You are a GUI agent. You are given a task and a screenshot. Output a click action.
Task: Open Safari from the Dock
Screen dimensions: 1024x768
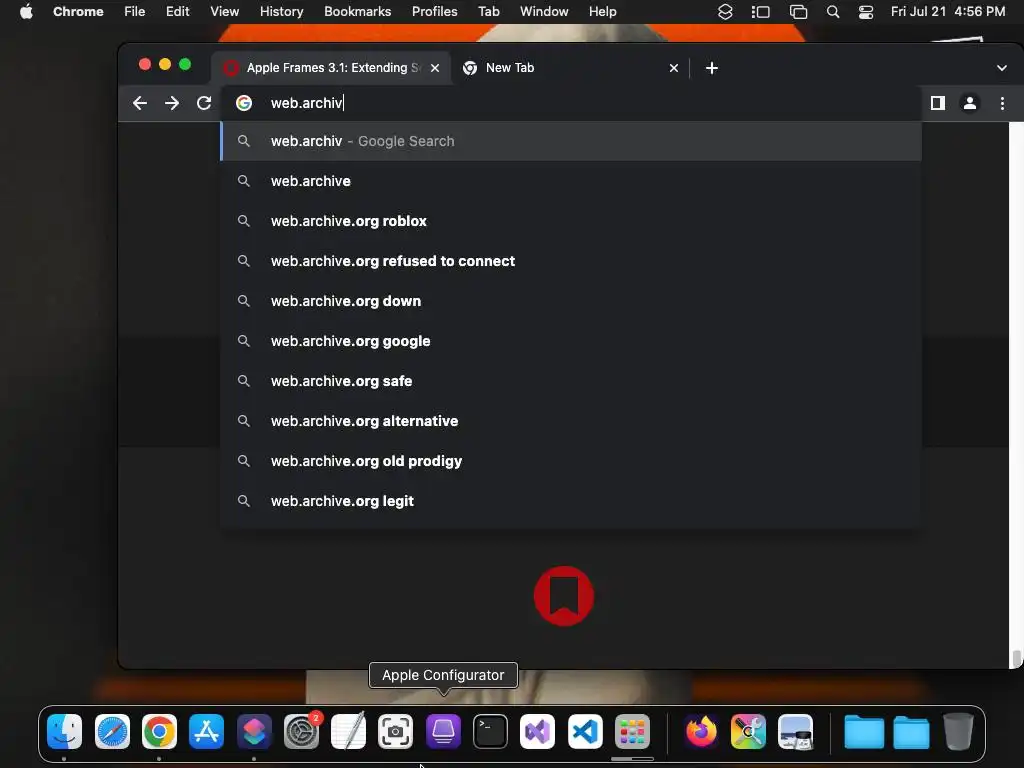pos(112,731)
